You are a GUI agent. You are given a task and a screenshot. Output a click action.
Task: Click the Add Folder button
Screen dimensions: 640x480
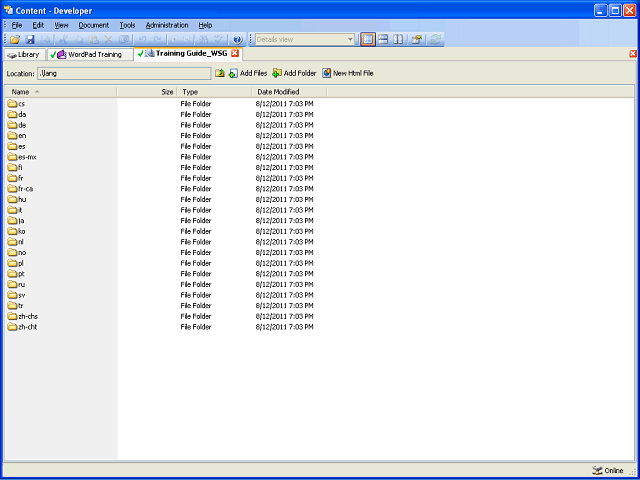coord(294,73)
